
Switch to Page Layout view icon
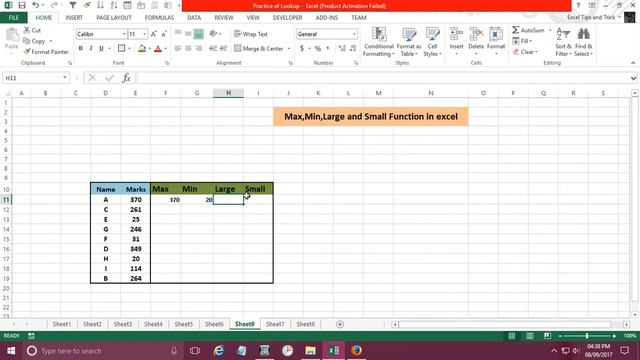coord(529,336)
